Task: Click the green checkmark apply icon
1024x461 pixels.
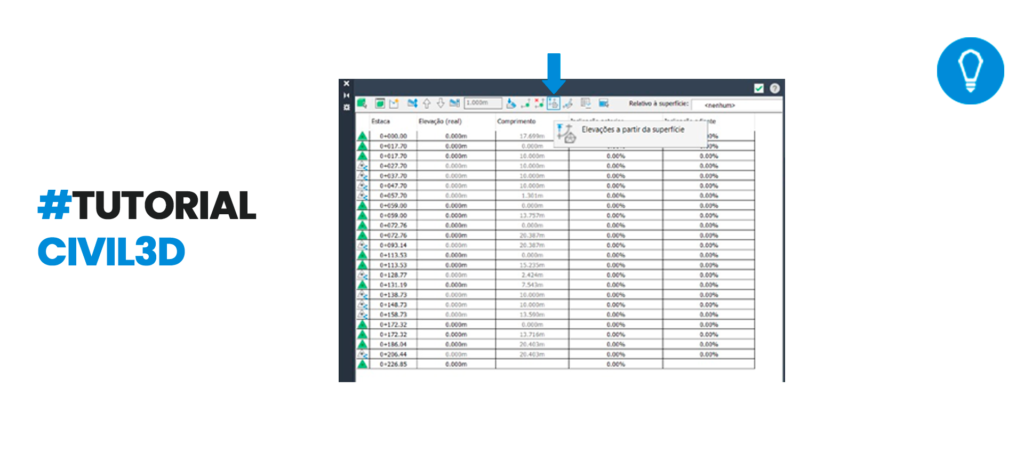Action: (x=759, y=89)
